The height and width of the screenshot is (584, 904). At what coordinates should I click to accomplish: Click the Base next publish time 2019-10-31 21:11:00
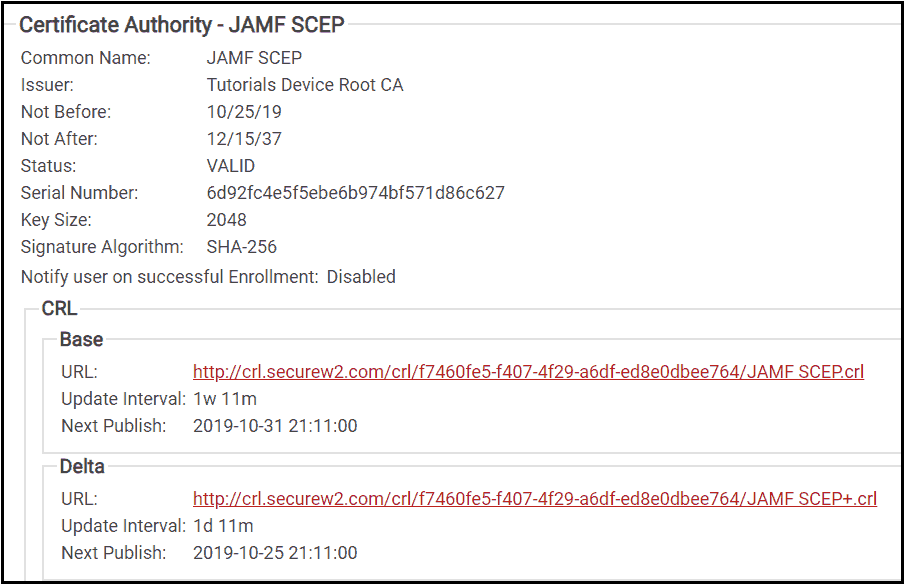pyautogui.click(x=275, y=426)
